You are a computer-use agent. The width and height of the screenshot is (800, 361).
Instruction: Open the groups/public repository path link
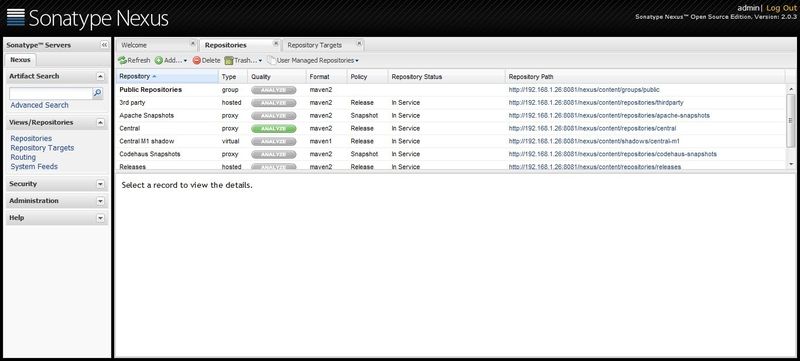coord(584,90)
